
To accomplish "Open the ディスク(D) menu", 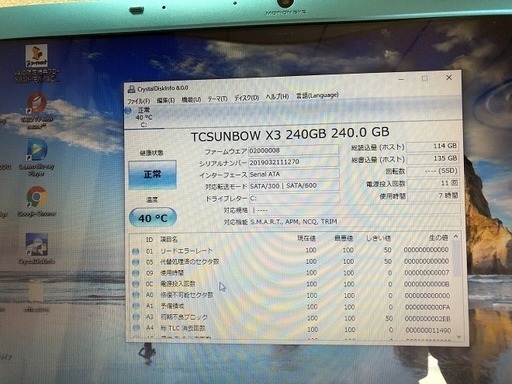I will pos(246,98).
